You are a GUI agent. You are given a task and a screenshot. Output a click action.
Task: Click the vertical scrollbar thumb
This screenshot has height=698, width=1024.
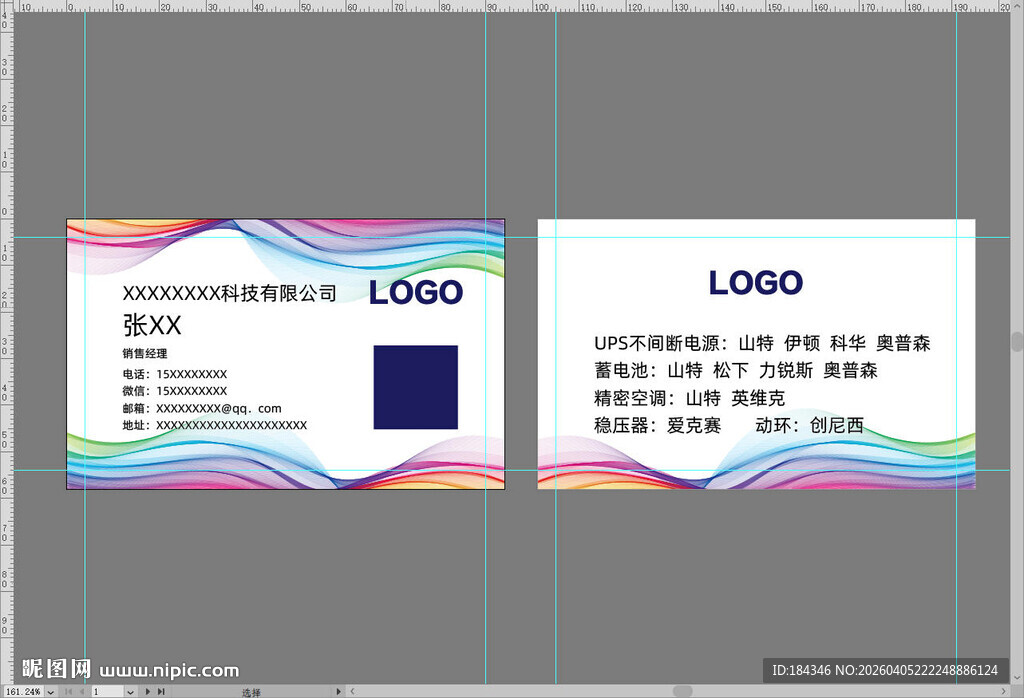click(x=1017, y=341)
